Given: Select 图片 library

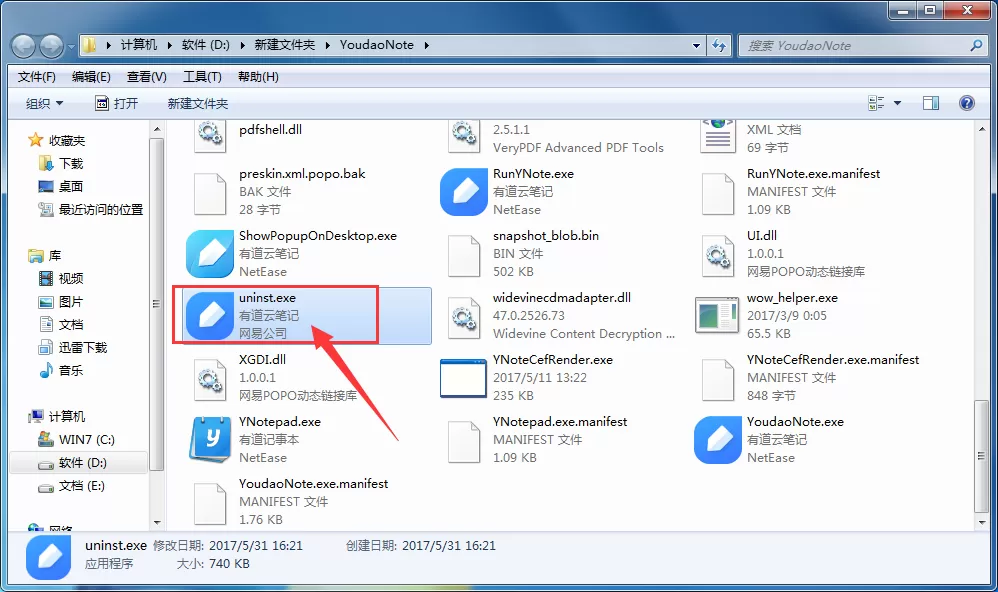Looking at the screenshot, I should pyautogui.click(x=62, y=302).
